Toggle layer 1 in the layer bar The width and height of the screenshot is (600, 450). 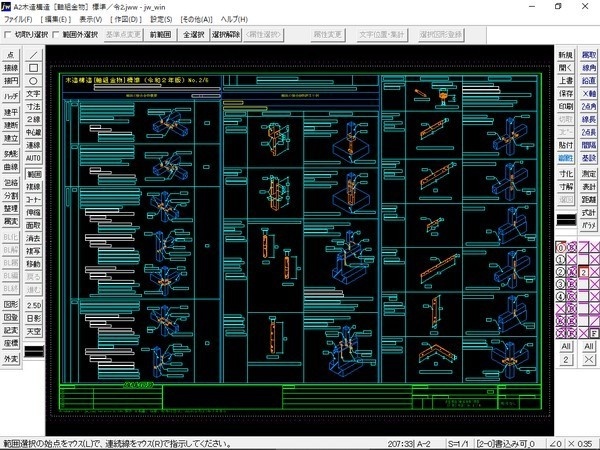coord(560,260)
